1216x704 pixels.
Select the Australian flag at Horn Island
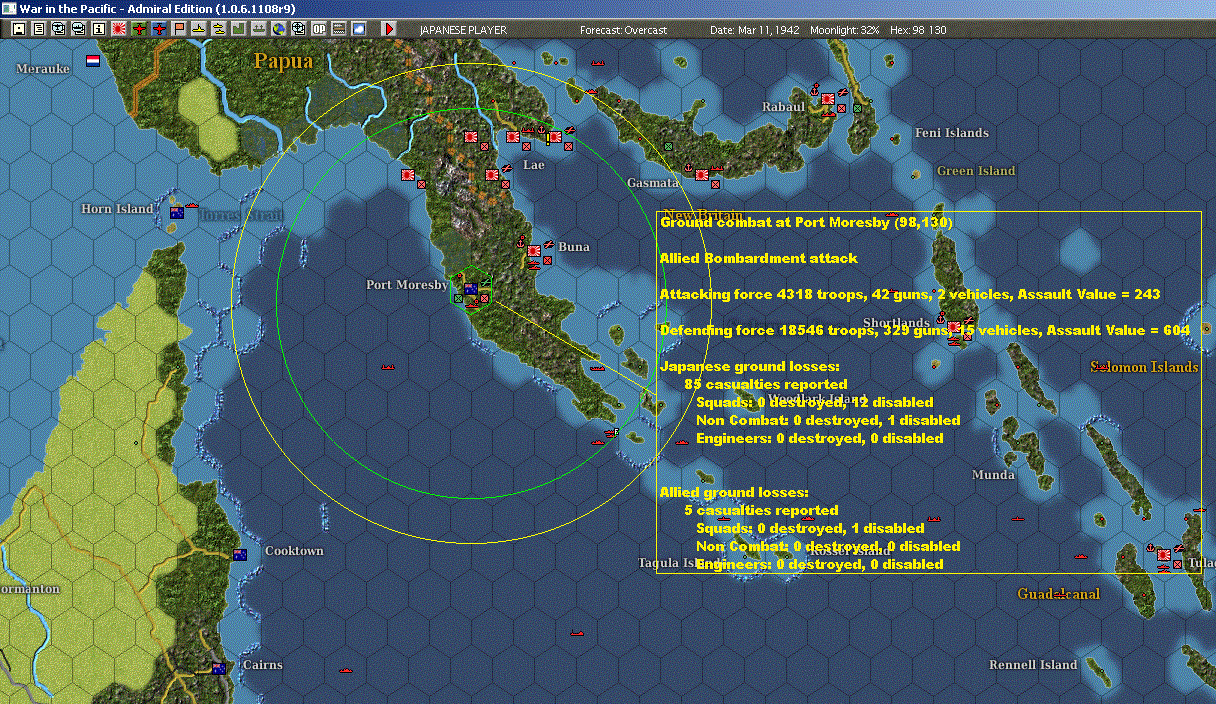click(x=177, y=212)
